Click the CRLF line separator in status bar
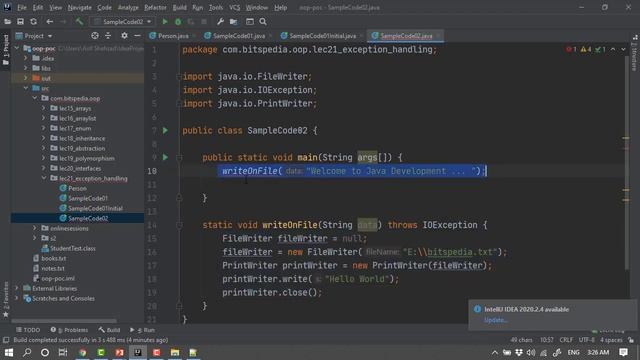The width and height of the screenshot is (640, 360). 566,340
